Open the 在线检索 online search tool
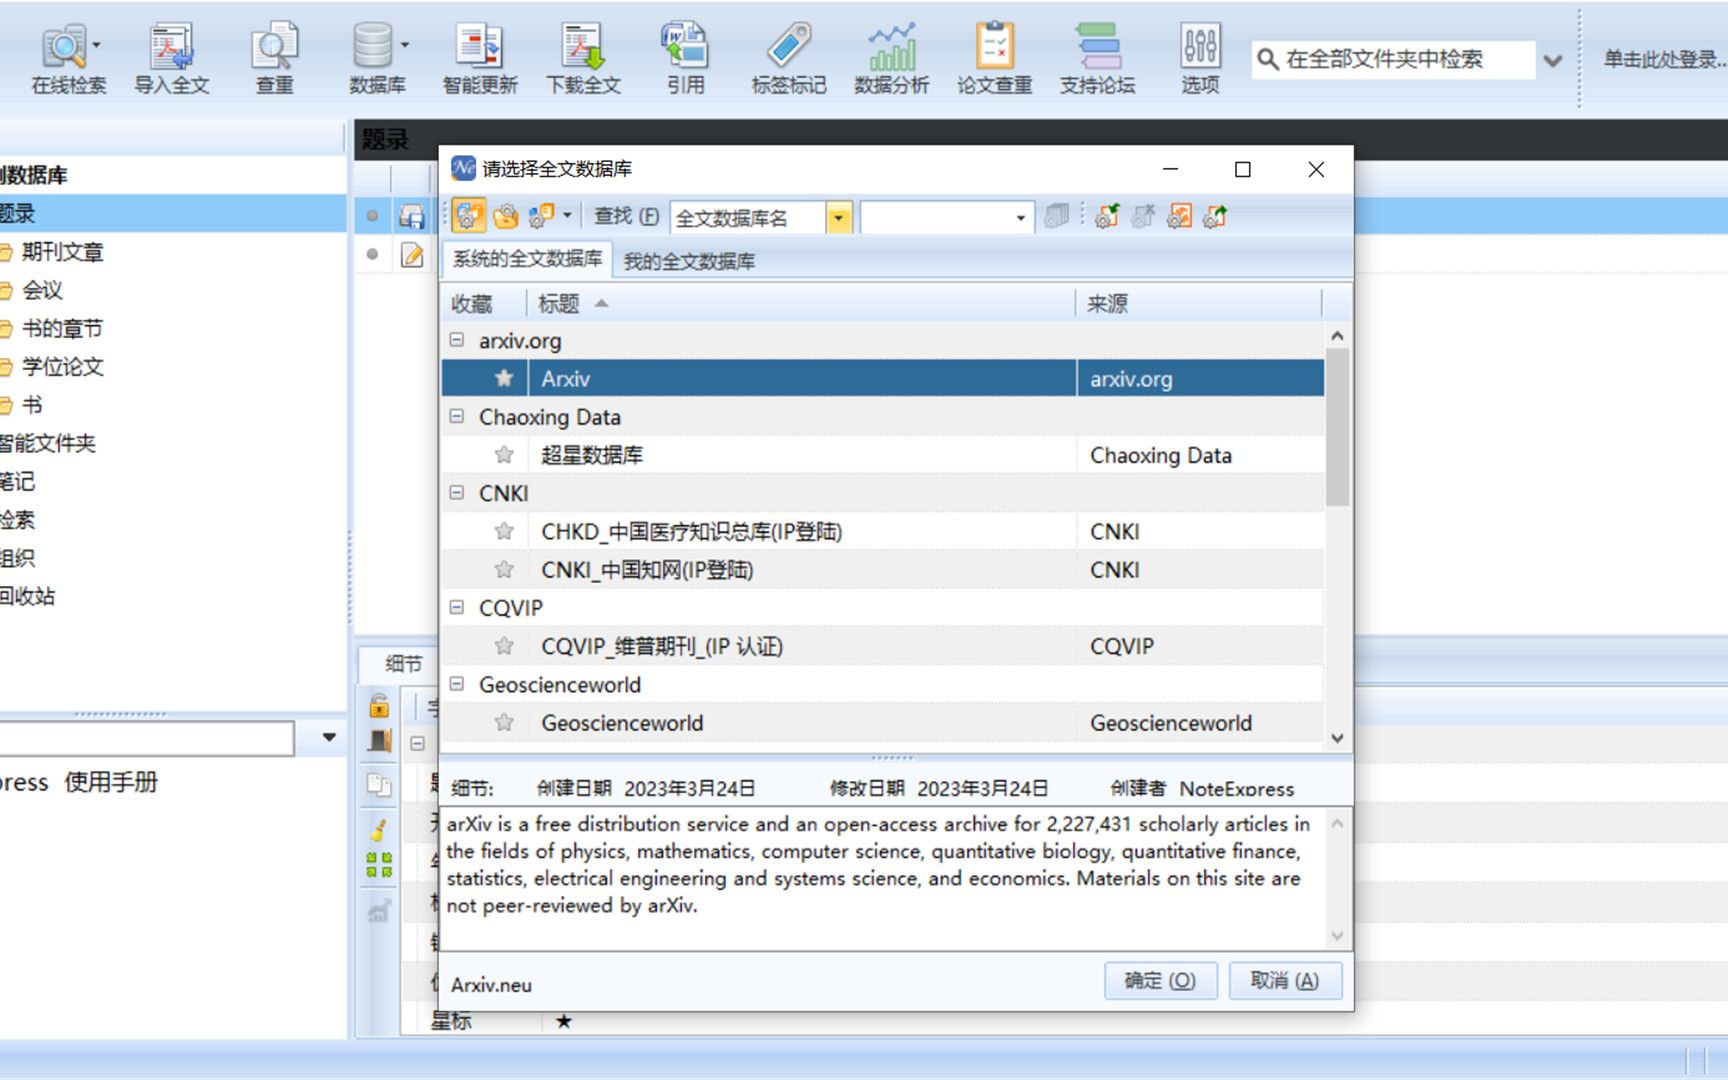1728x1080 pixels. [x=68, y=59]
